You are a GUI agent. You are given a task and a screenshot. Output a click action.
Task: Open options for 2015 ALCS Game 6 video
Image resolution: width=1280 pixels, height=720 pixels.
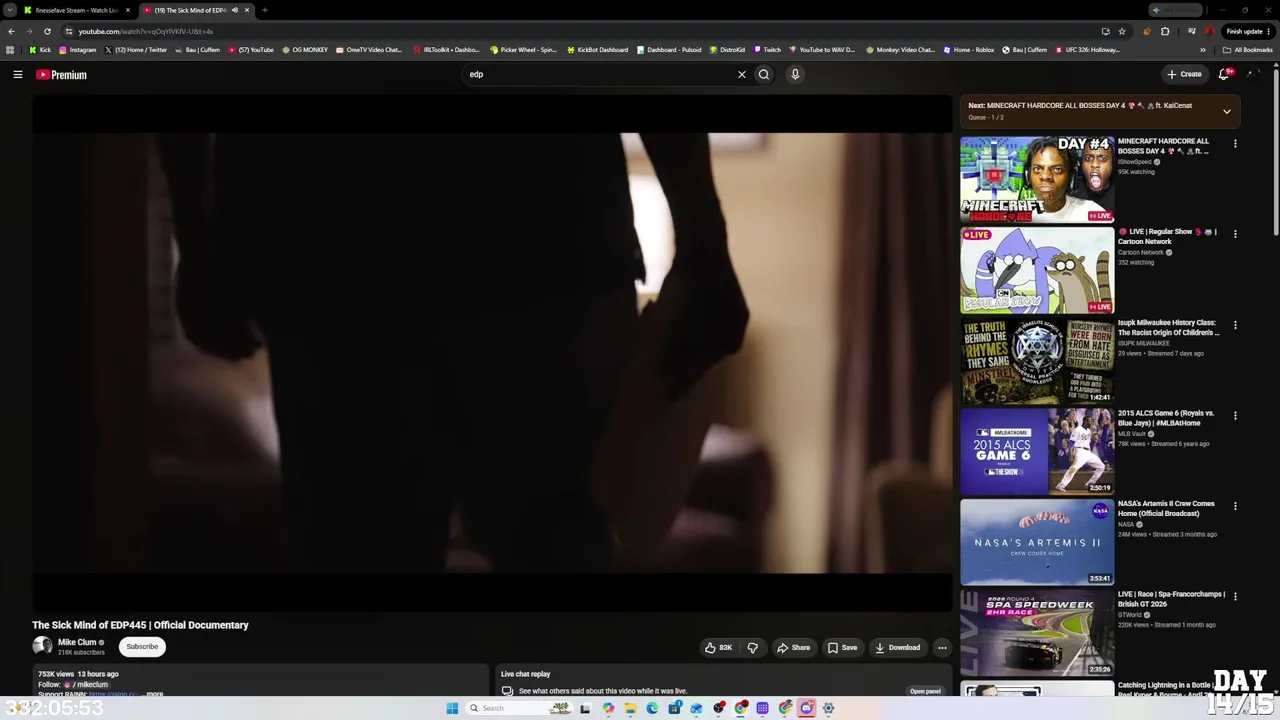coord(1235,415)
